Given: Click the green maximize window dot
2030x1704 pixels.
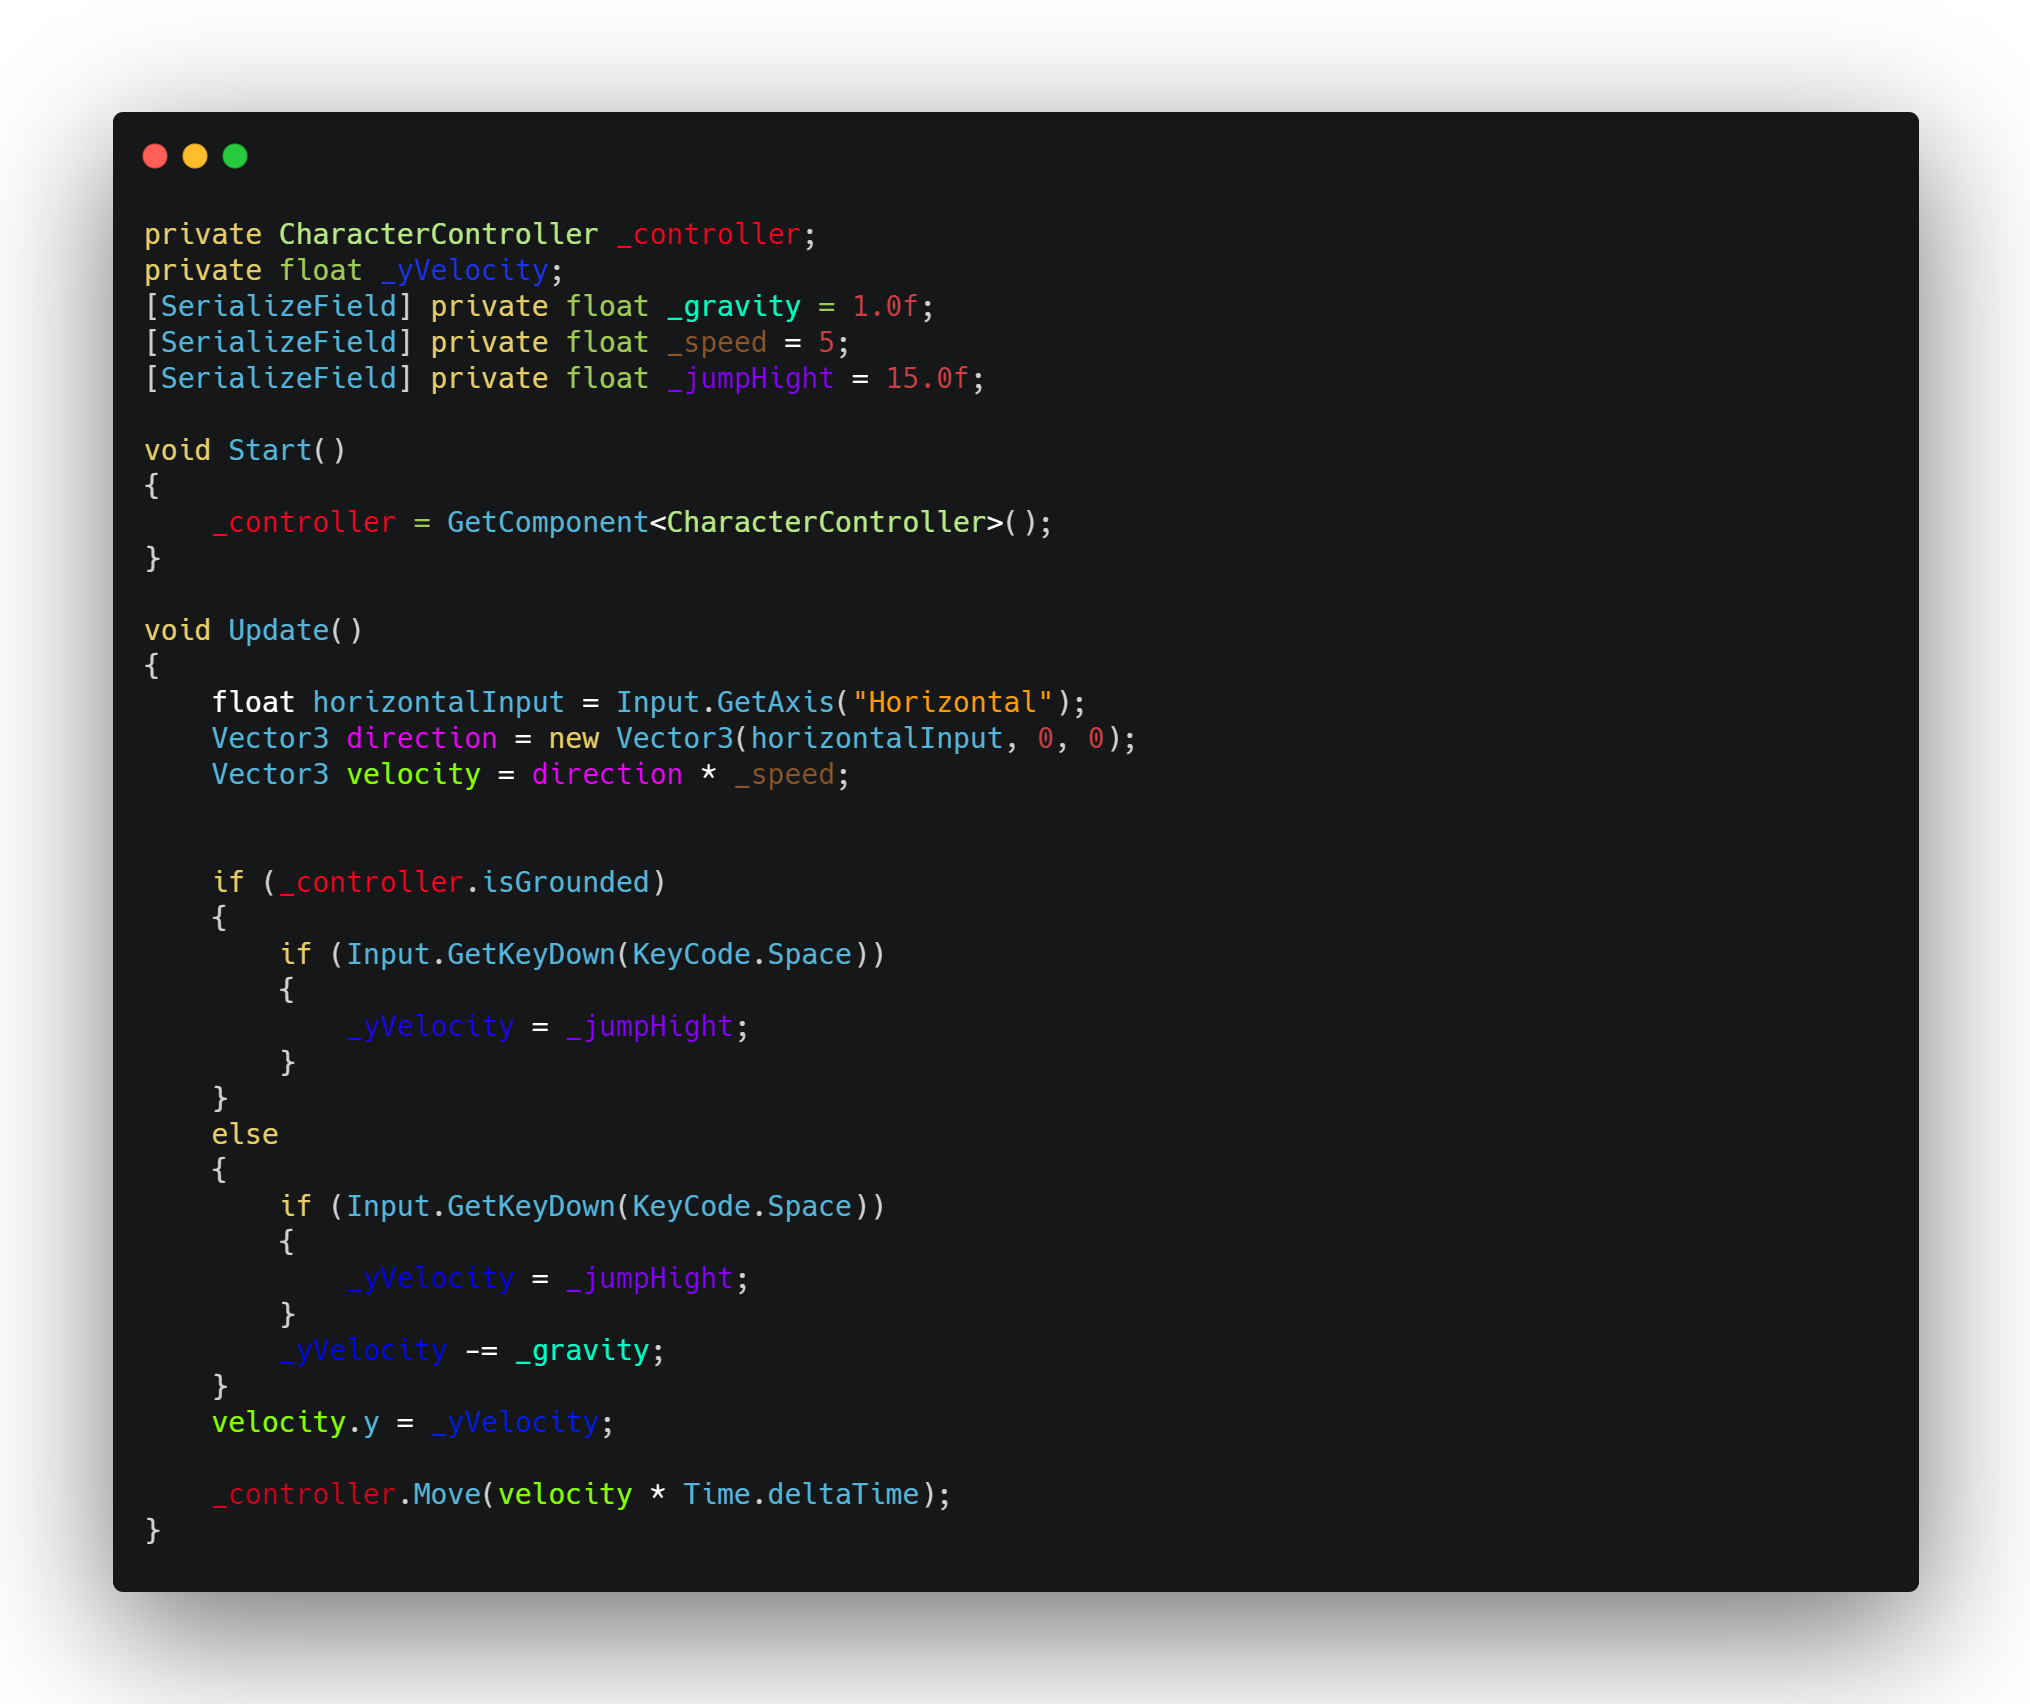Looking at the screenshot, I should [235, 156].
